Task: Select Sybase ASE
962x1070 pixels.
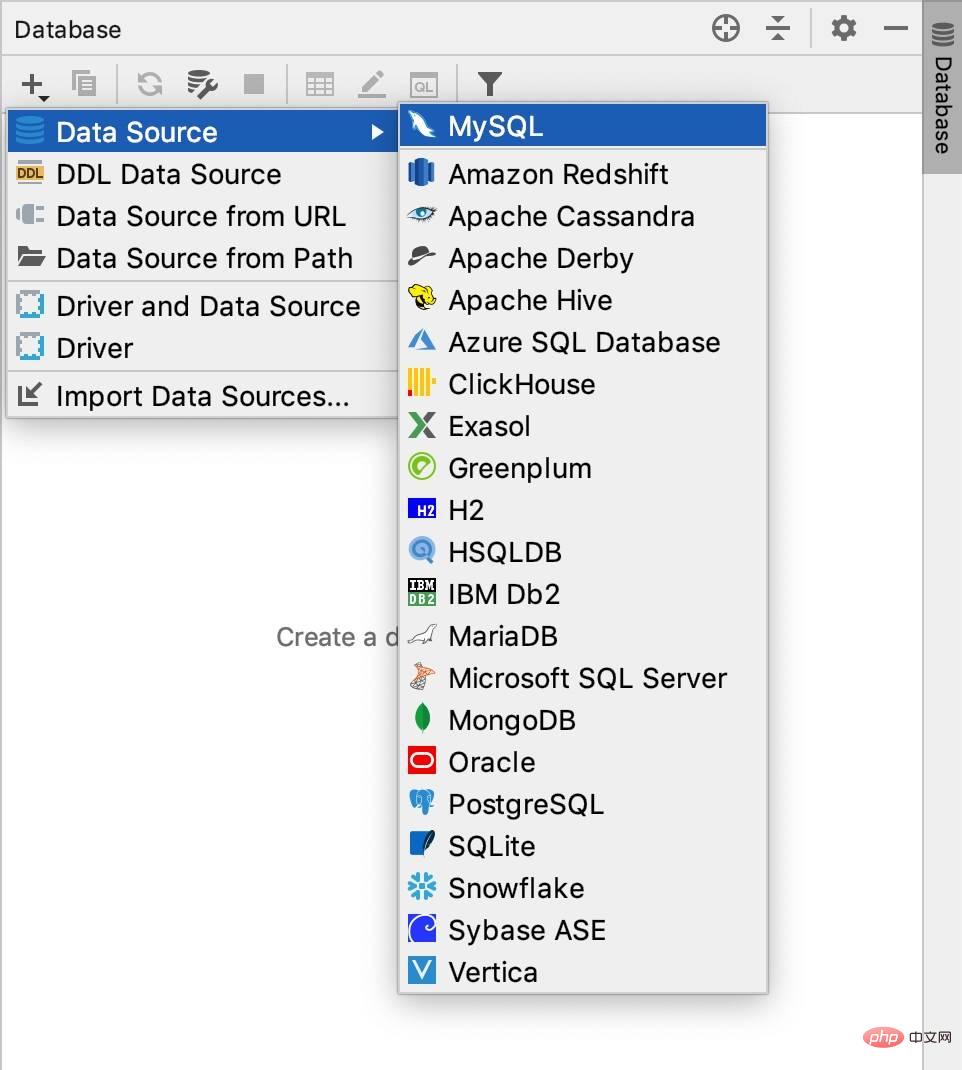Action: click(583, 930)
